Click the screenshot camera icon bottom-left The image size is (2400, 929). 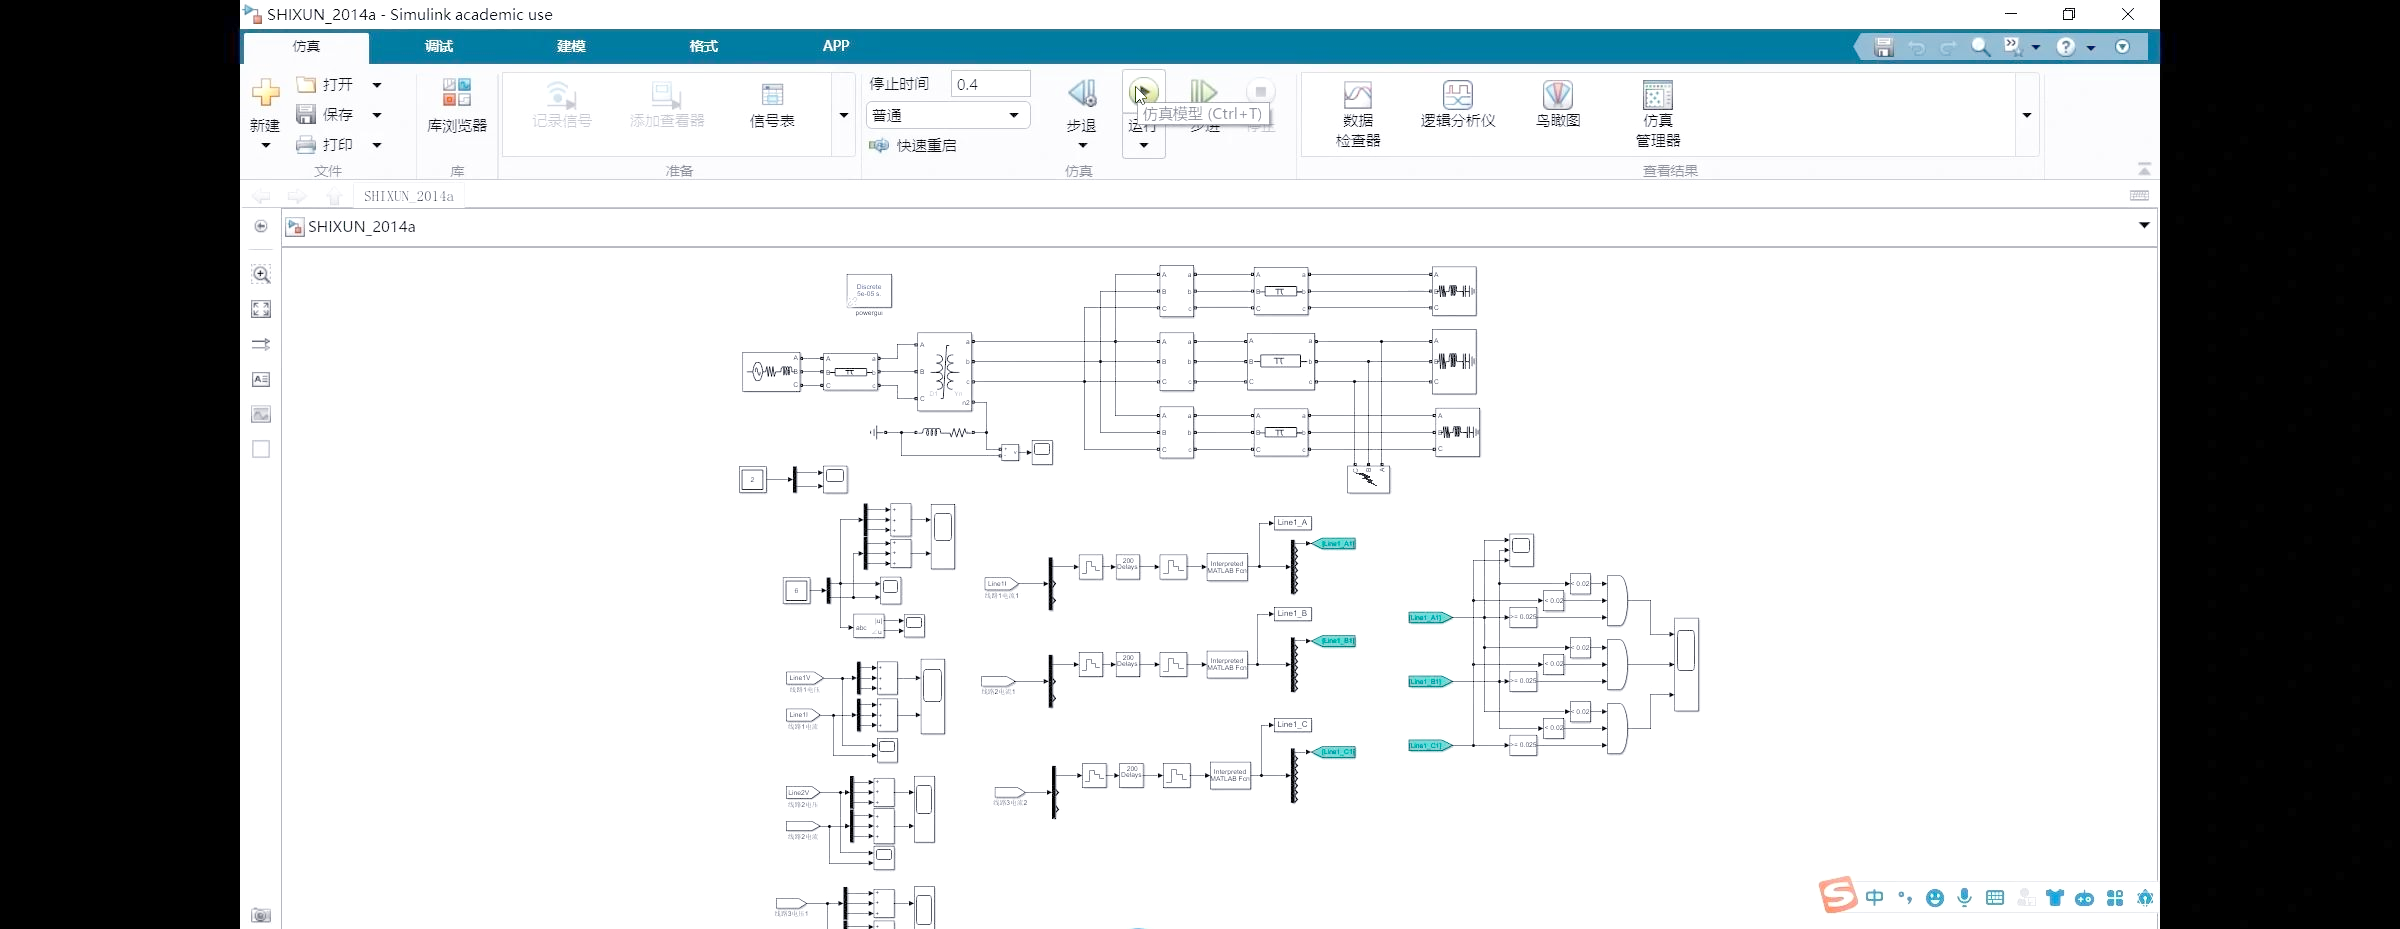coord(261,915)
